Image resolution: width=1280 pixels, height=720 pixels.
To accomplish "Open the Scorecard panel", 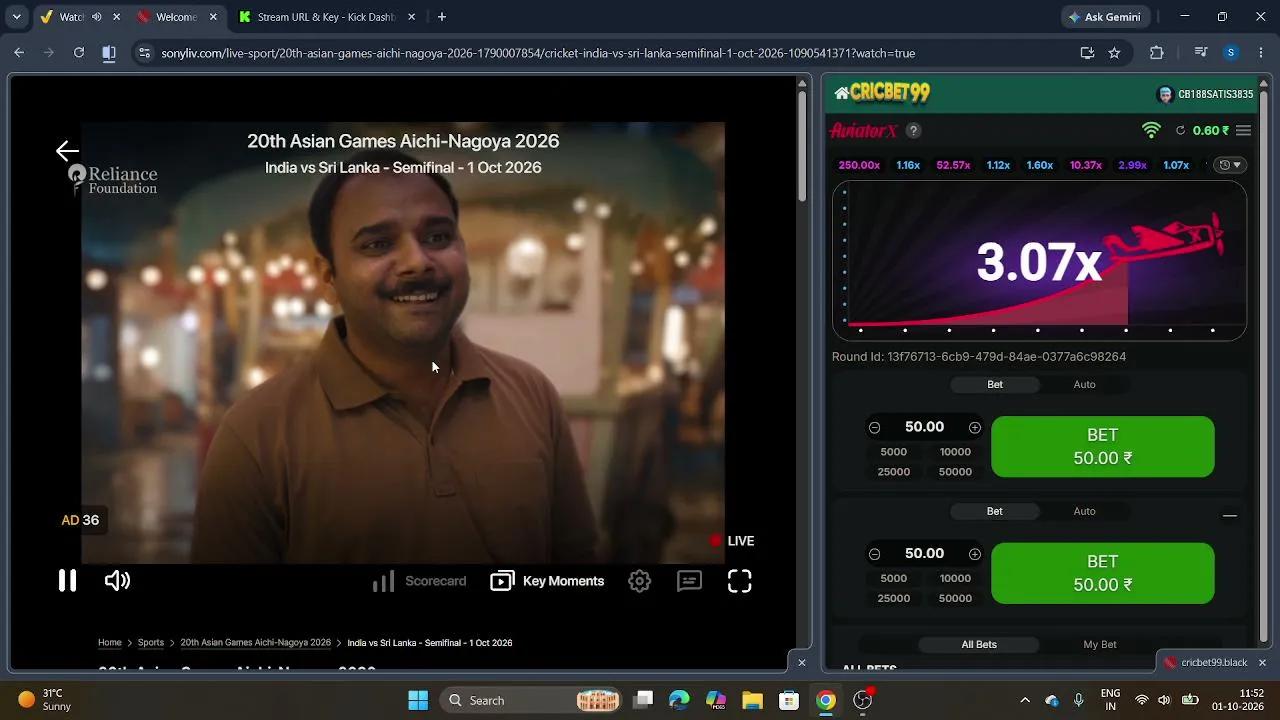I will pyautogui.click(x=419, y=581).
